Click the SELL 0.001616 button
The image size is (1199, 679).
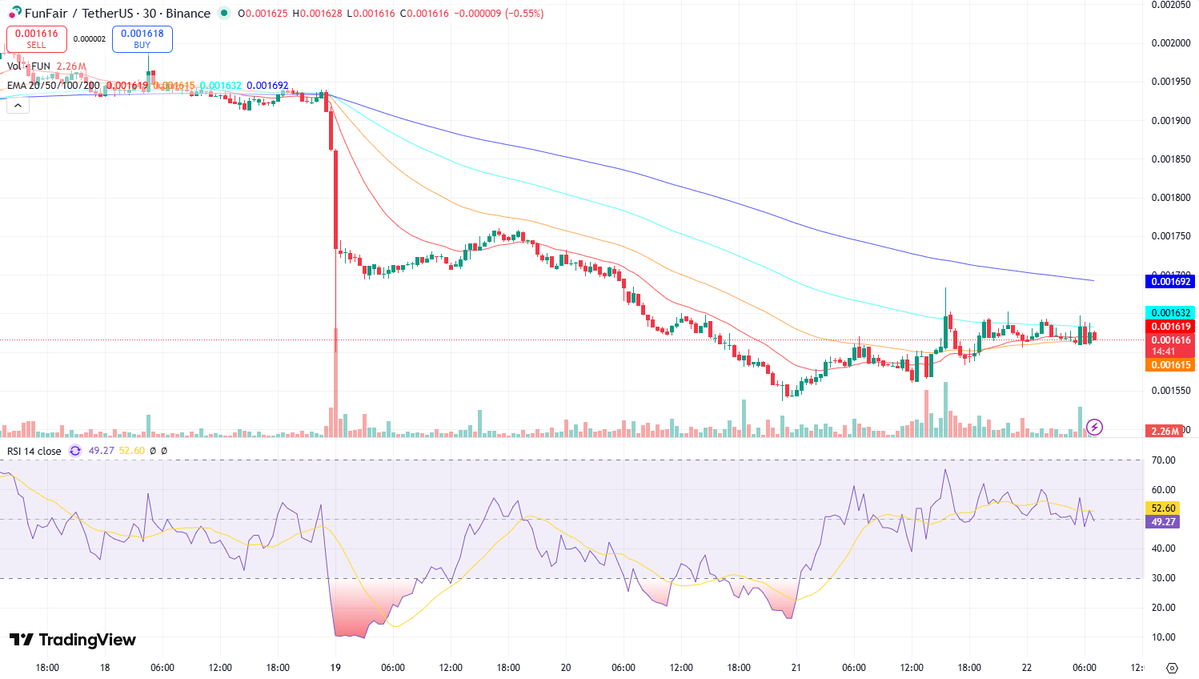pyautogui.click(x=36, y=38)
